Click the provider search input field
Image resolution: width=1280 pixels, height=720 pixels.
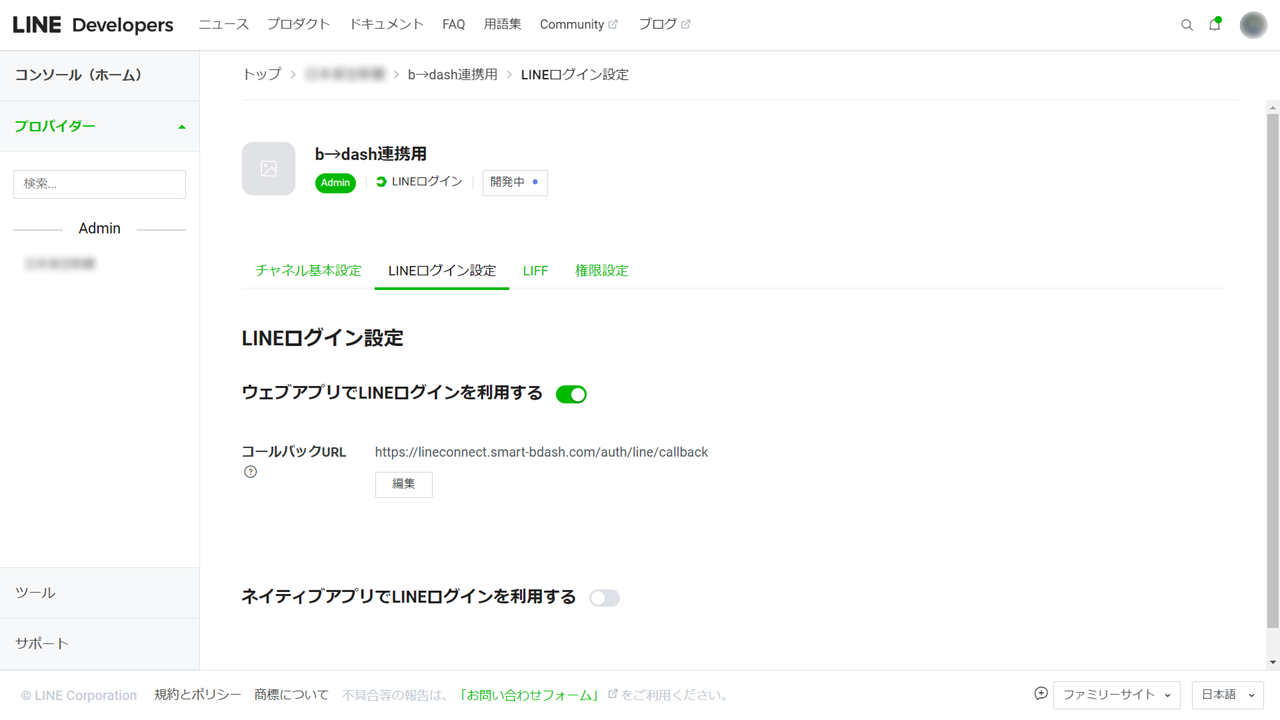100,184
